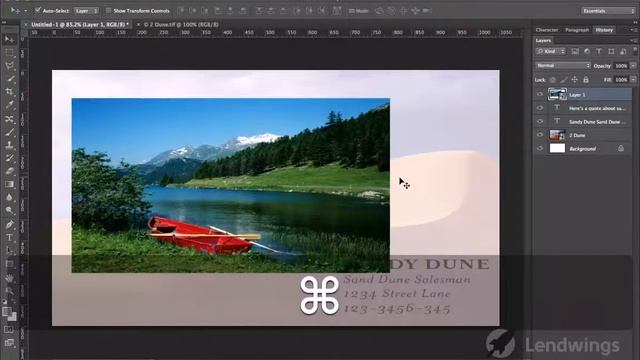Change screen mode icon at toolbar bottom

[x=9, y=342]
